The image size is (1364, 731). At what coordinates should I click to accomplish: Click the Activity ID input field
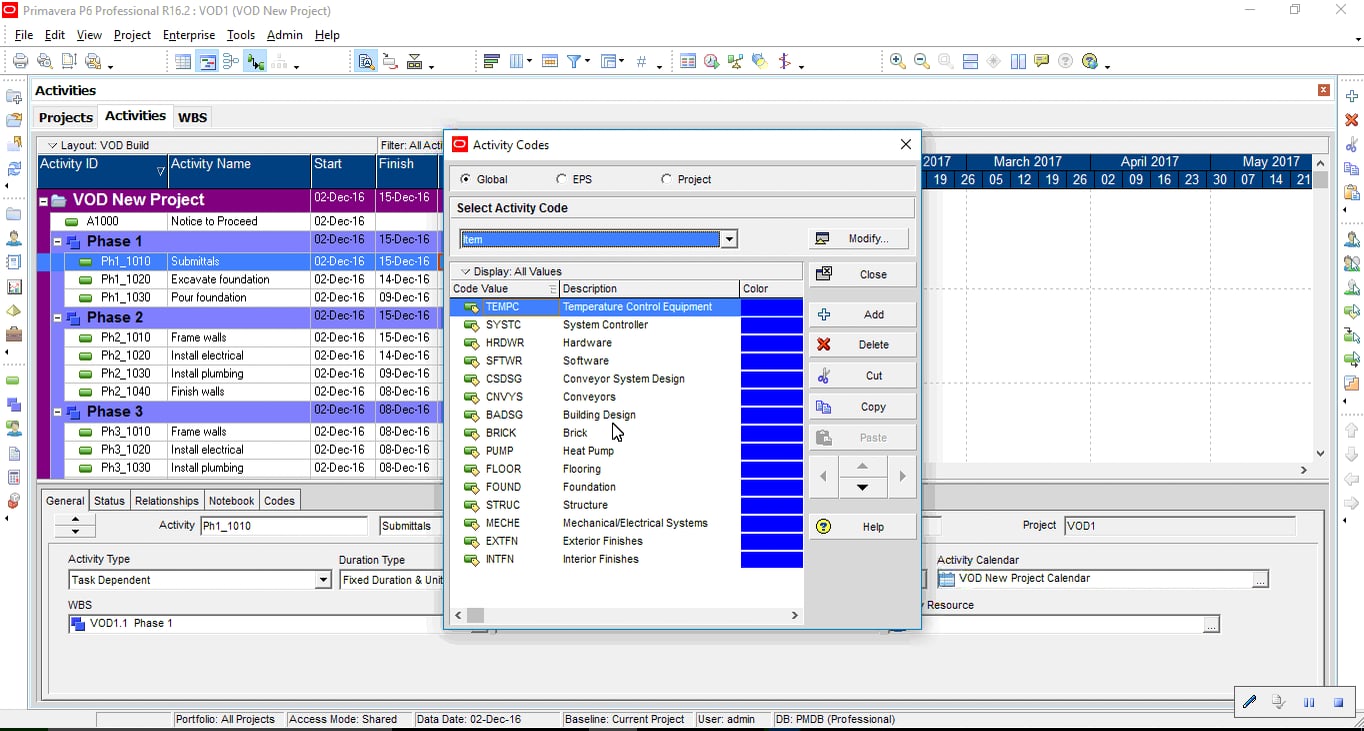coord(284,525)
